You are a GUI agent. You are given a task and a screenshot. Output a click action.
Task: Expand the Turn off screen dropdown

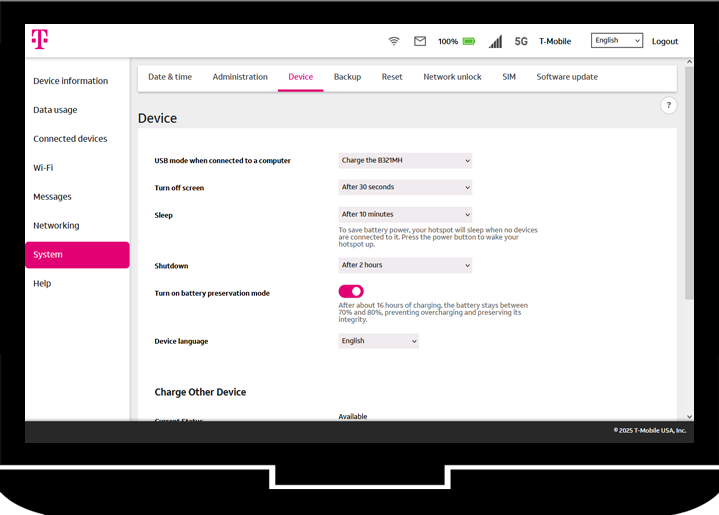point(405,187)
